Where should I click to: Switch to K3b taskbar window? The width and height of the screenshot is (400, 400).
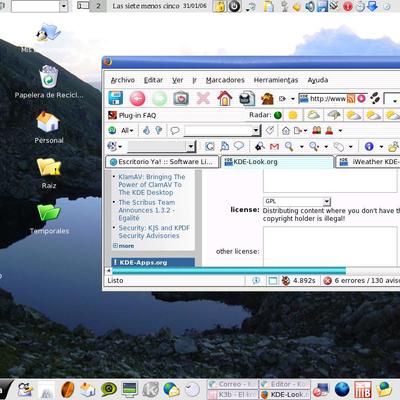tap(233, 394)
